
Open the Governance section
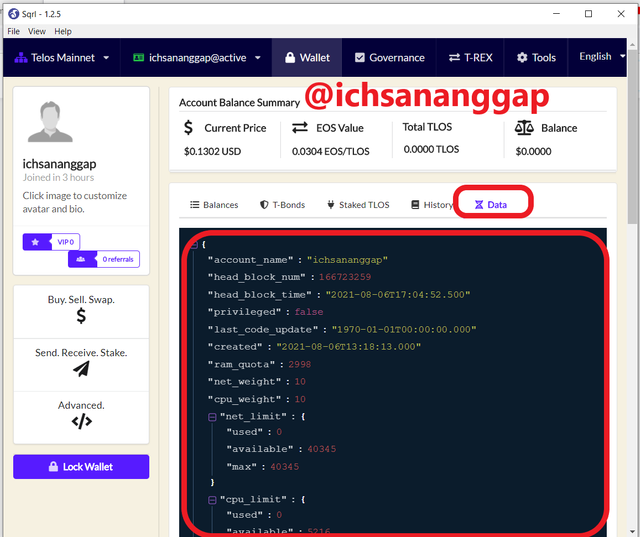(389, 58)
